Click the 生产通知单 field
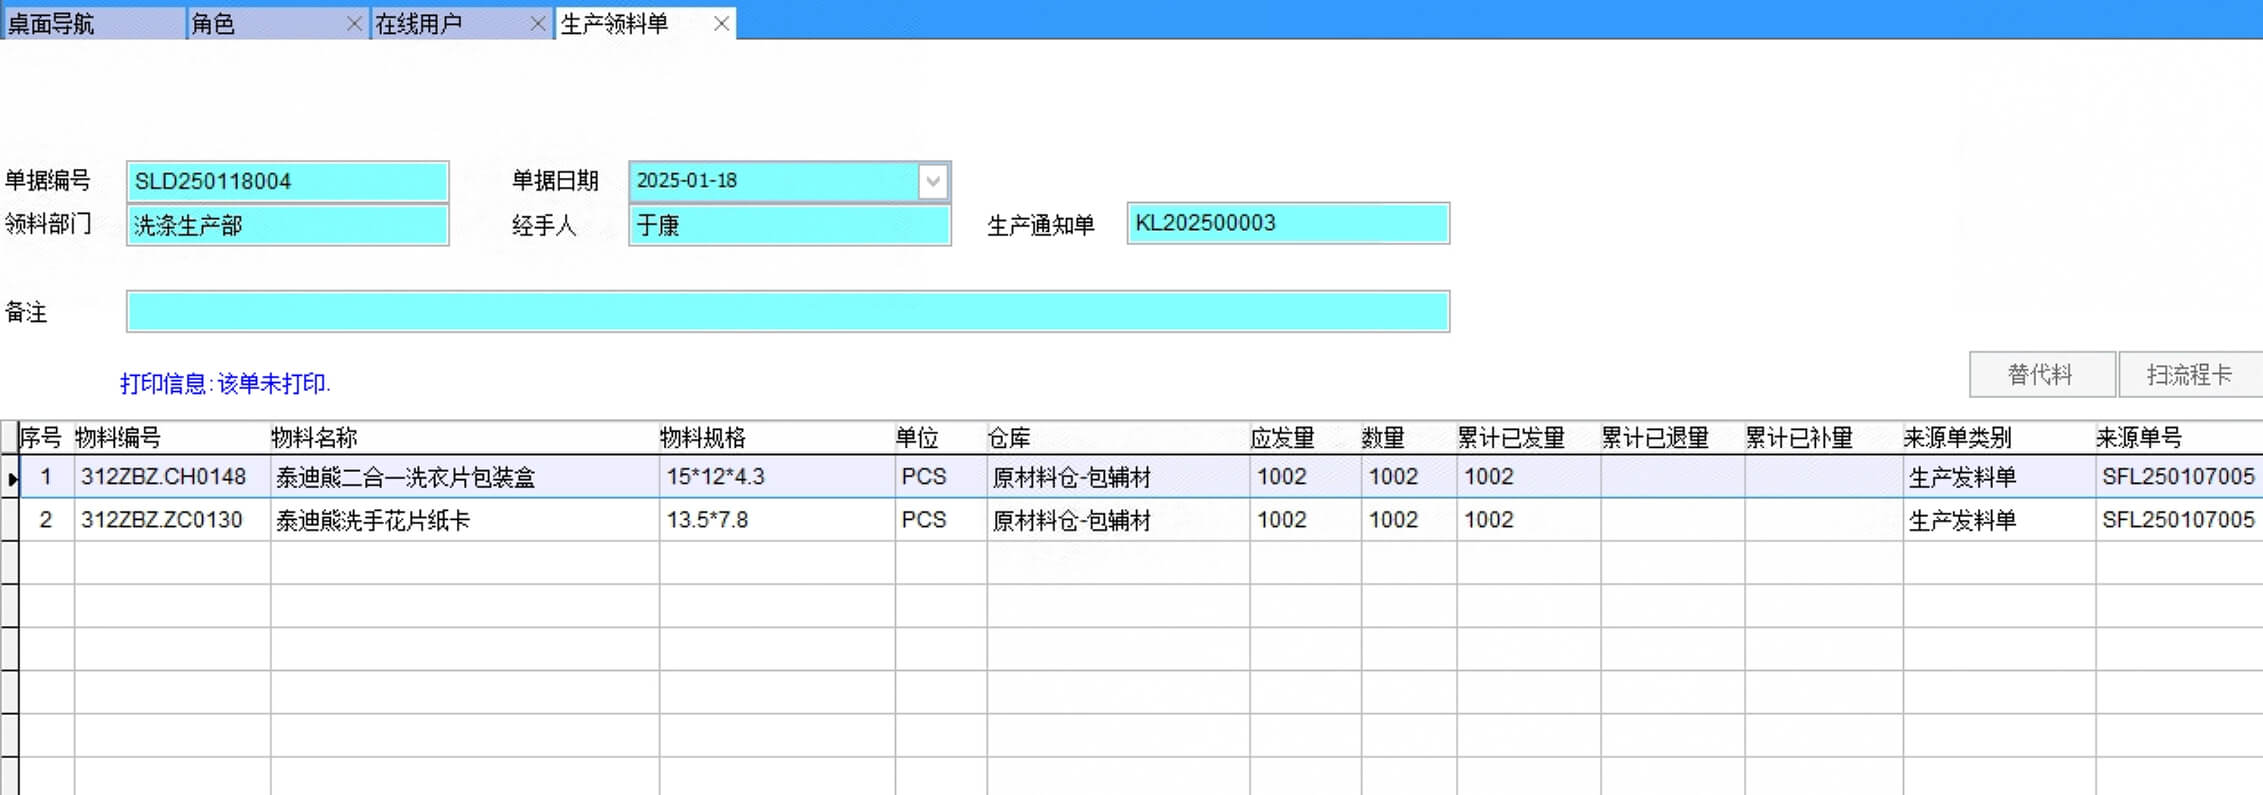2263x795 pixels. pos(1287,224)
